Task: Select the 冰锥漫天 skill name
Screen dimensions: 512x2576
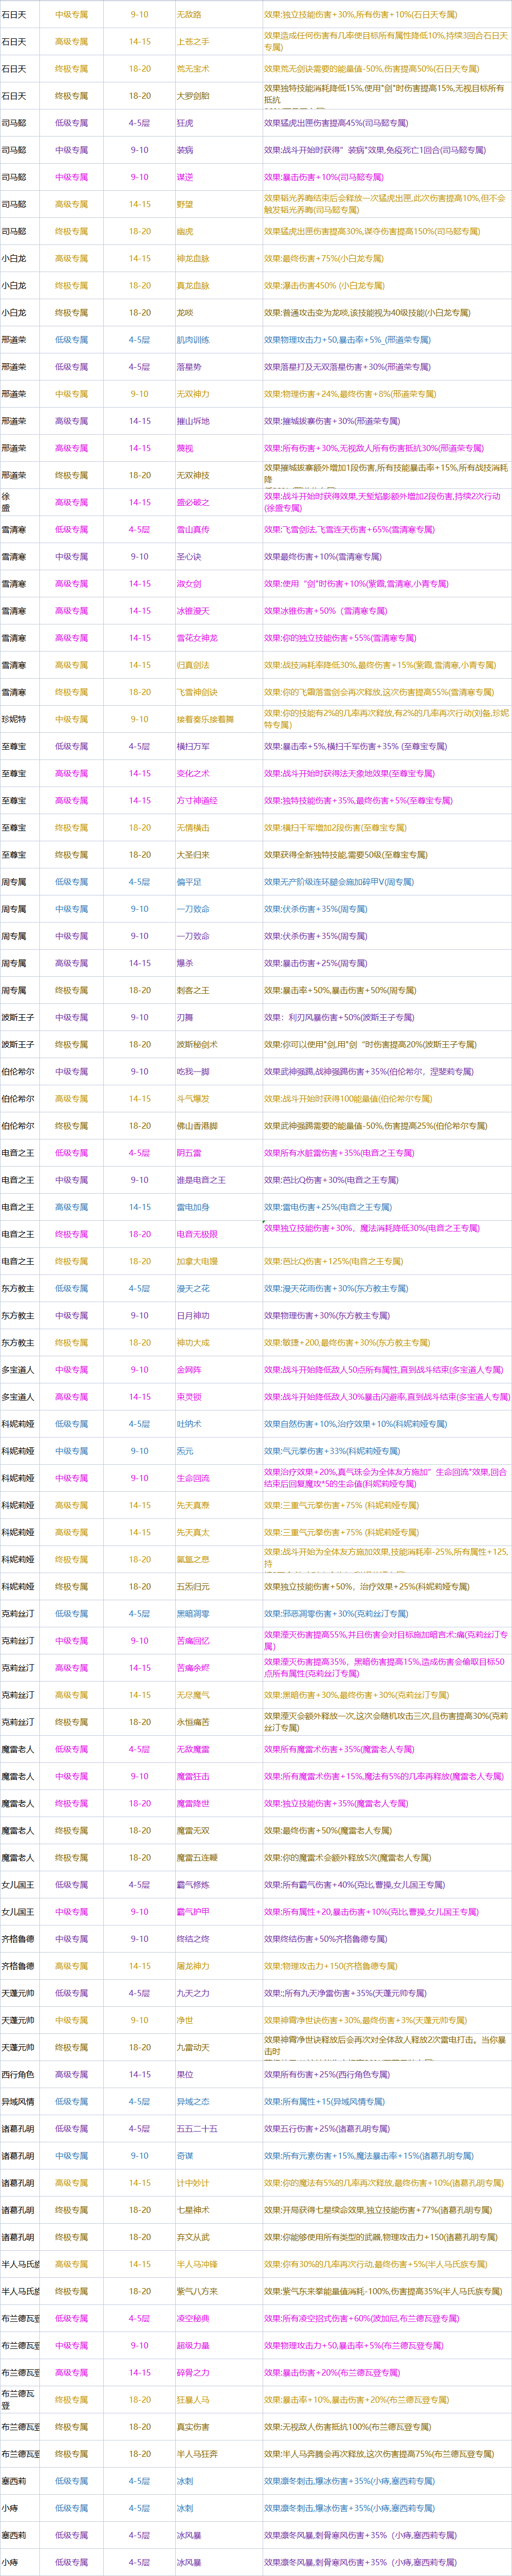Action: click(x=193, y=610)
